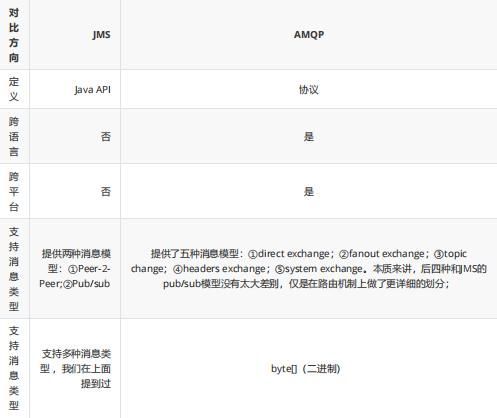Select the AMQP column header
Screen dimensions: 497x418
pos(309,35)
